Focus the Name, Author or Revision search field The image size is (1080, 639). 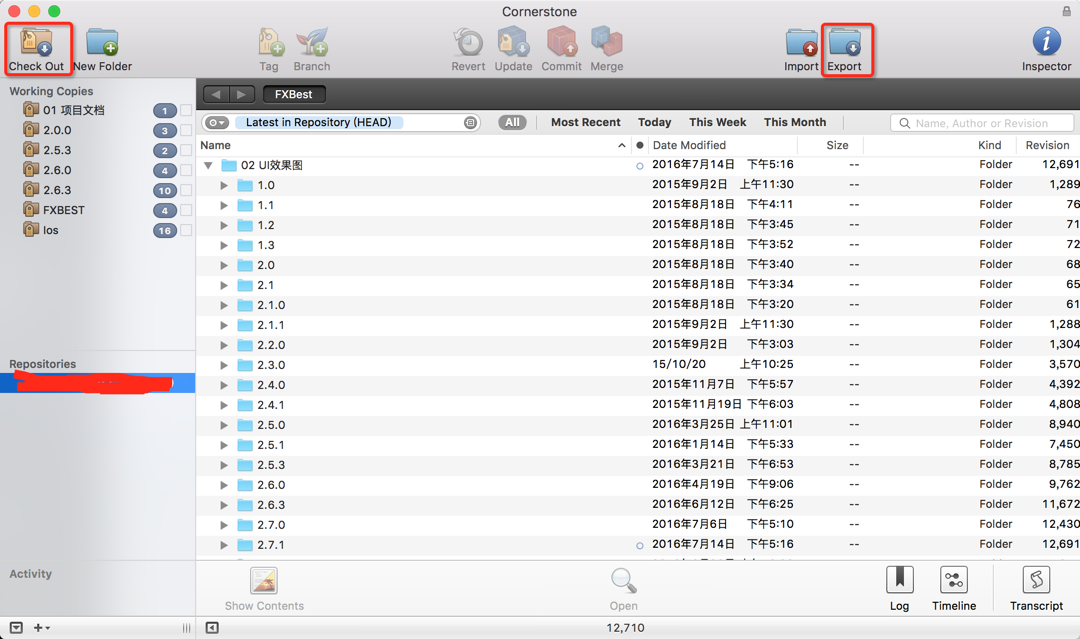(x=982, y=123)
